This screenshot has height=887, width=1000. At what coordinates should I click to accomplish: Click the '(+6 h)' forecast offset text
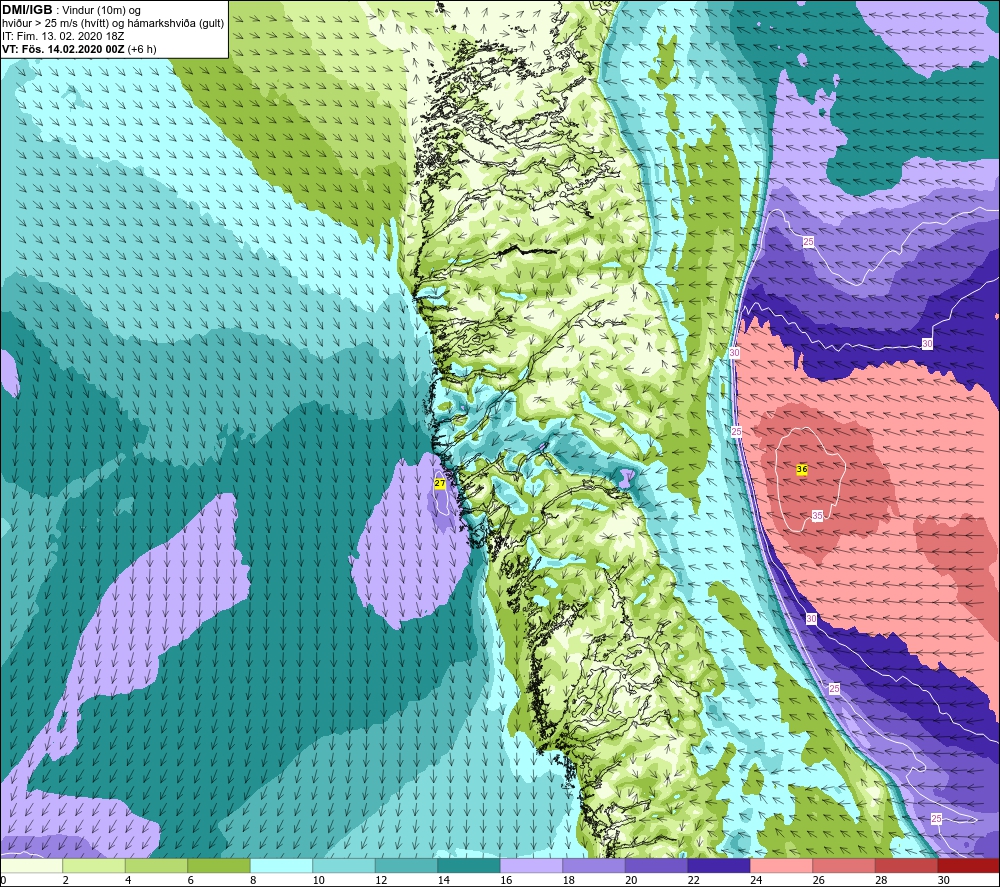[x=142, y=49]
